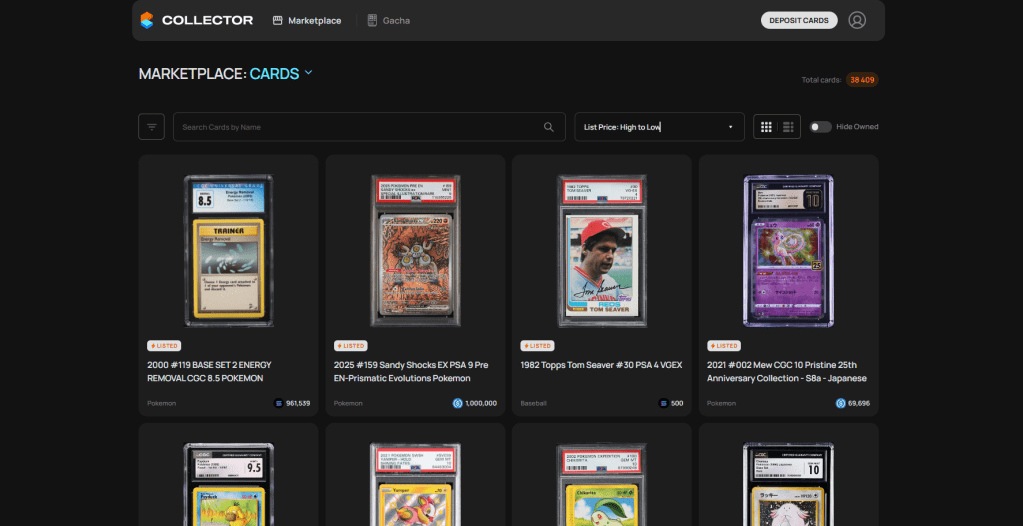Go to the Gacha tab
This screenshot has width=1023, height=526.
click(x=396, y=20)
